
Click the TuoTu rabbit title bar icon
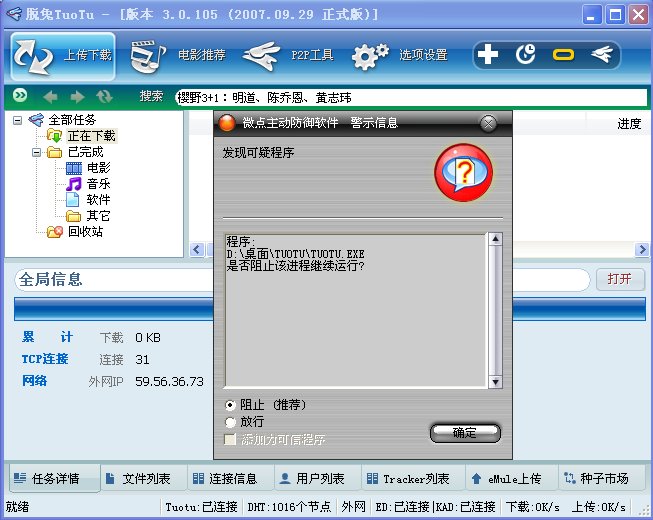pos(13,14)
